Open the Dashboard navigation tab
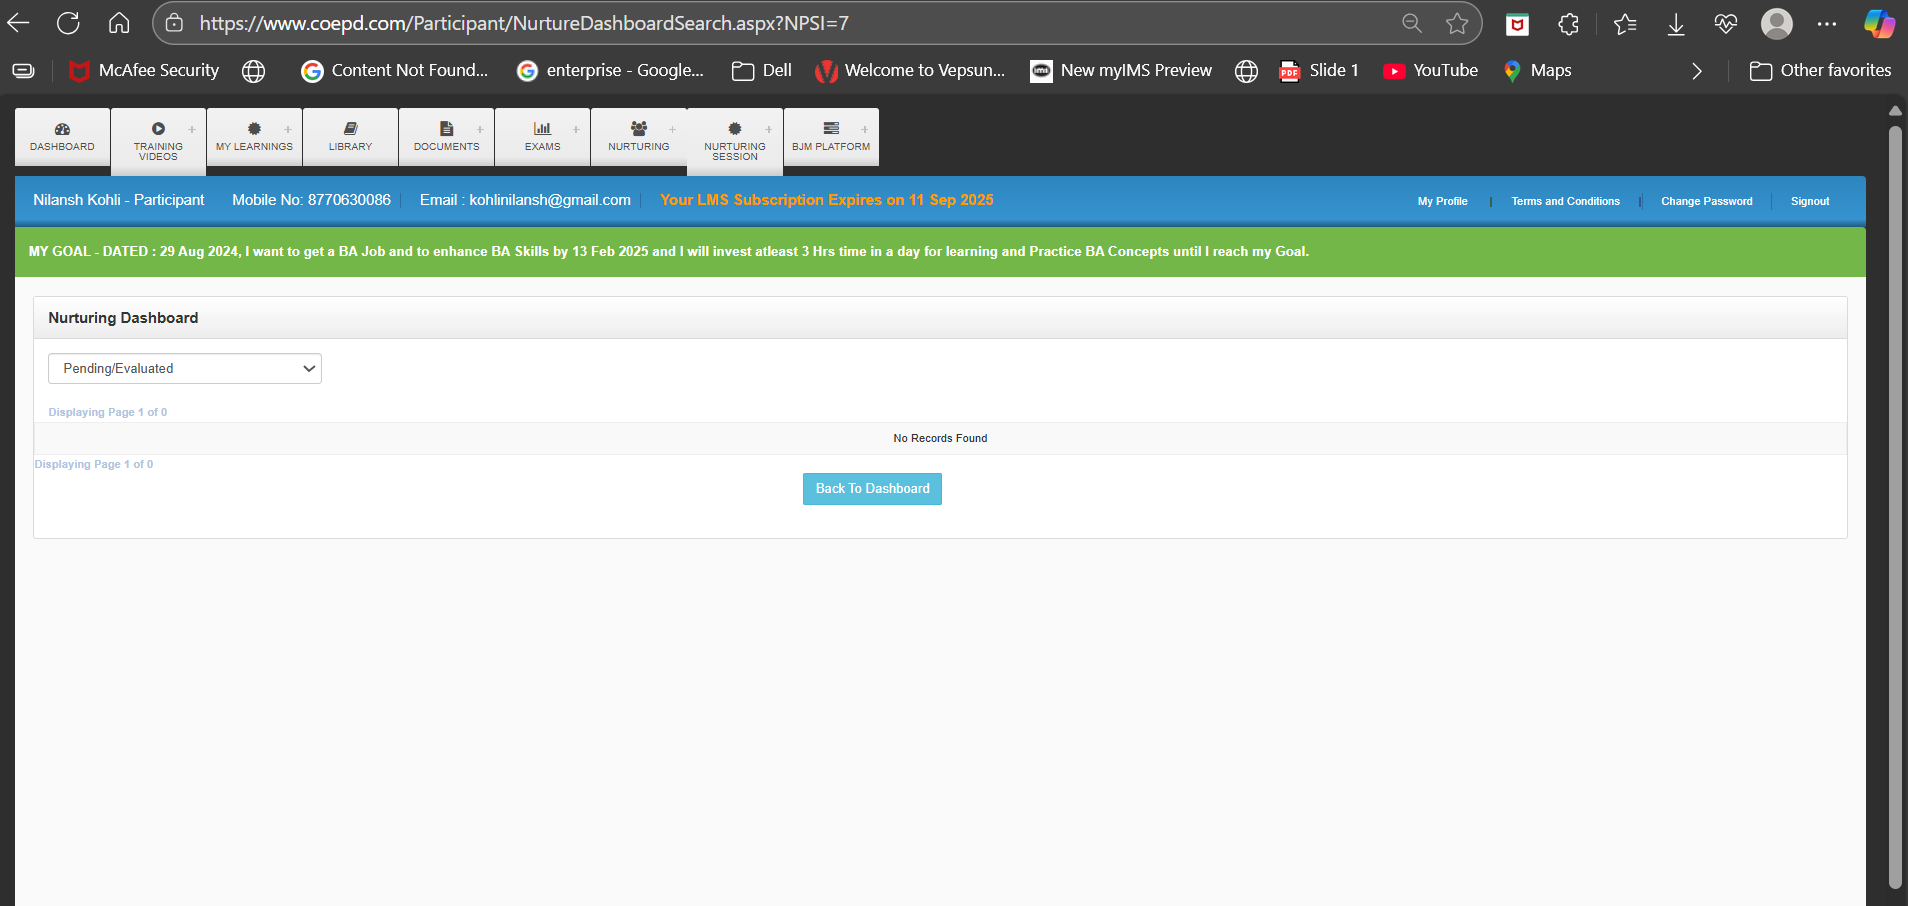Screen dimensions: 1908x906 coord(62,137)
